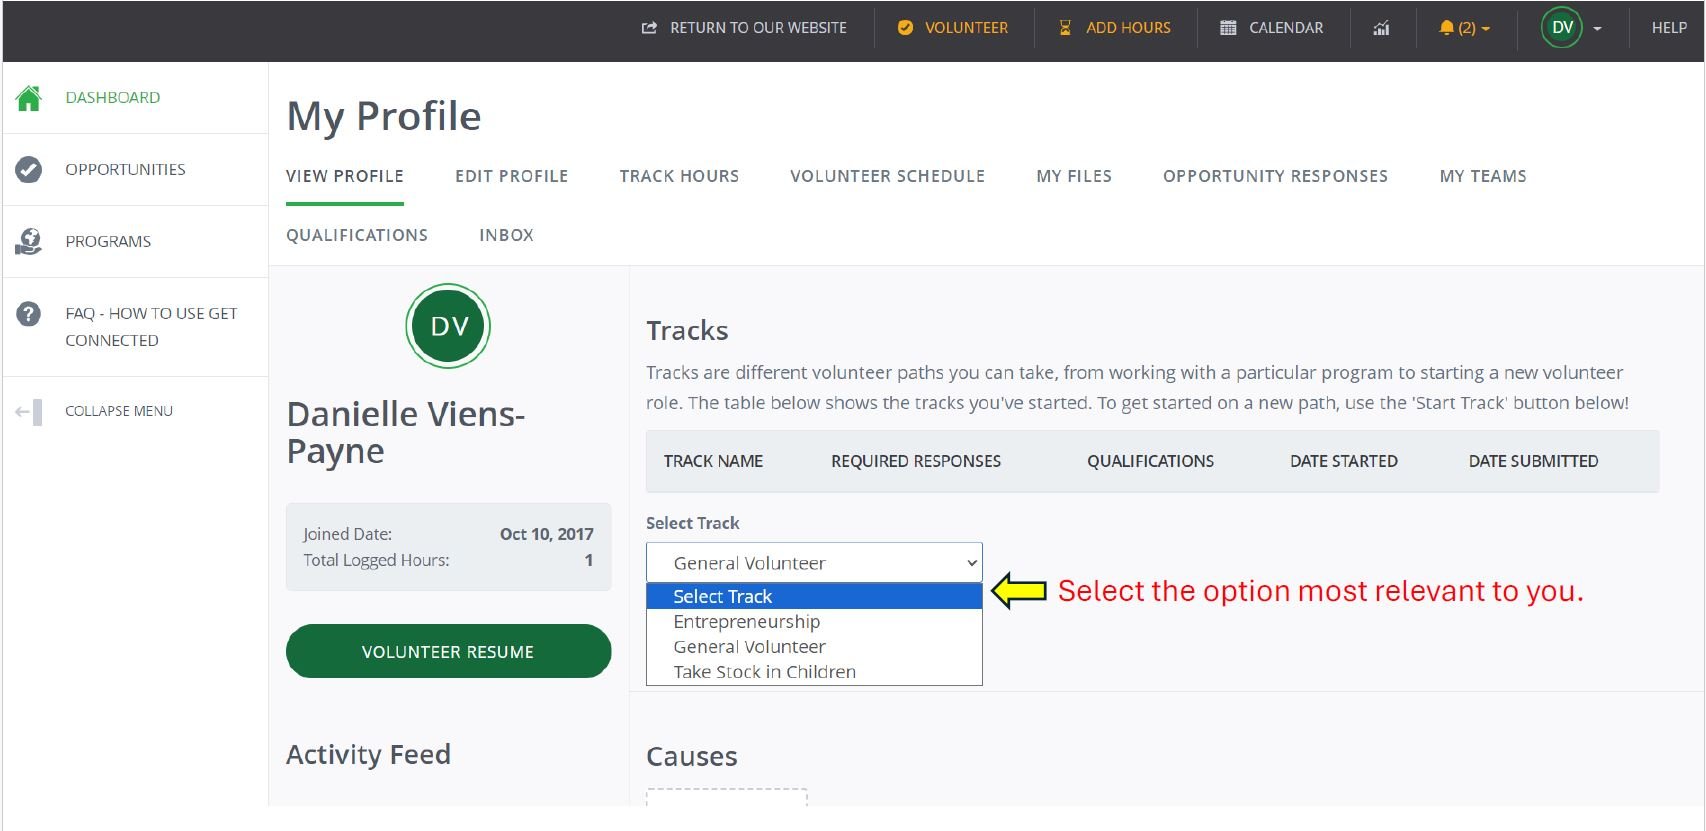
Task: Open the Qualifications tab
Action: [357, 235]
